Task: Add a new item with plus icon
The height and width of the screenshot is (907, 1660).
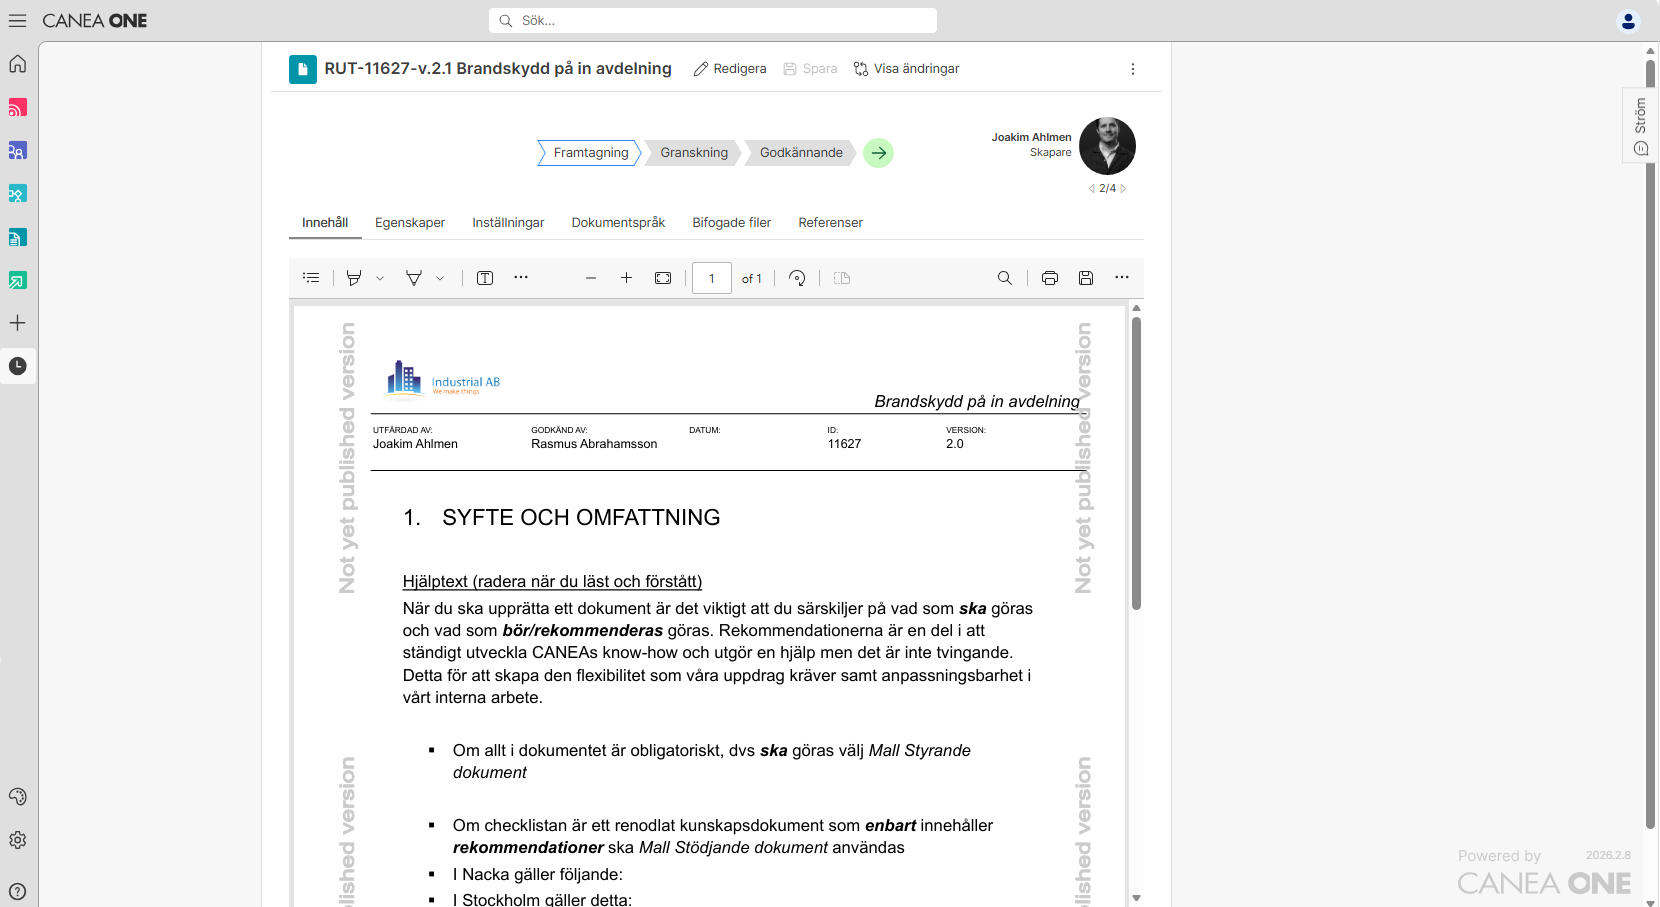Action: 17,323
